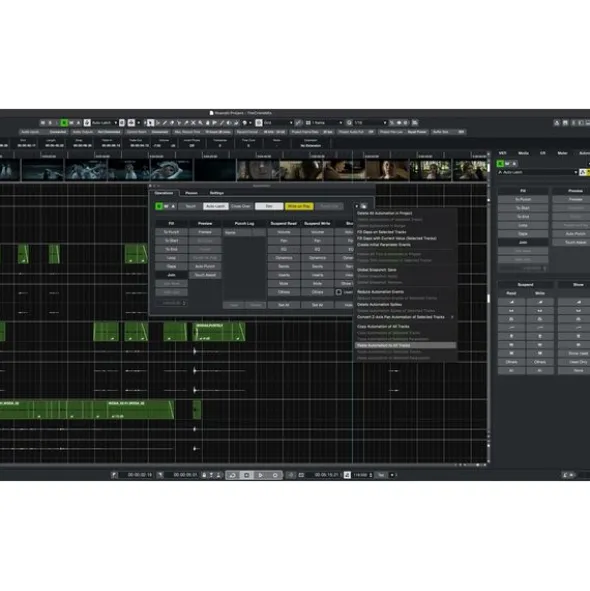Screen dimensions: 590x591
Task: Choose Create Initial Parameter Events menu item
Action: tap(405, 245)
